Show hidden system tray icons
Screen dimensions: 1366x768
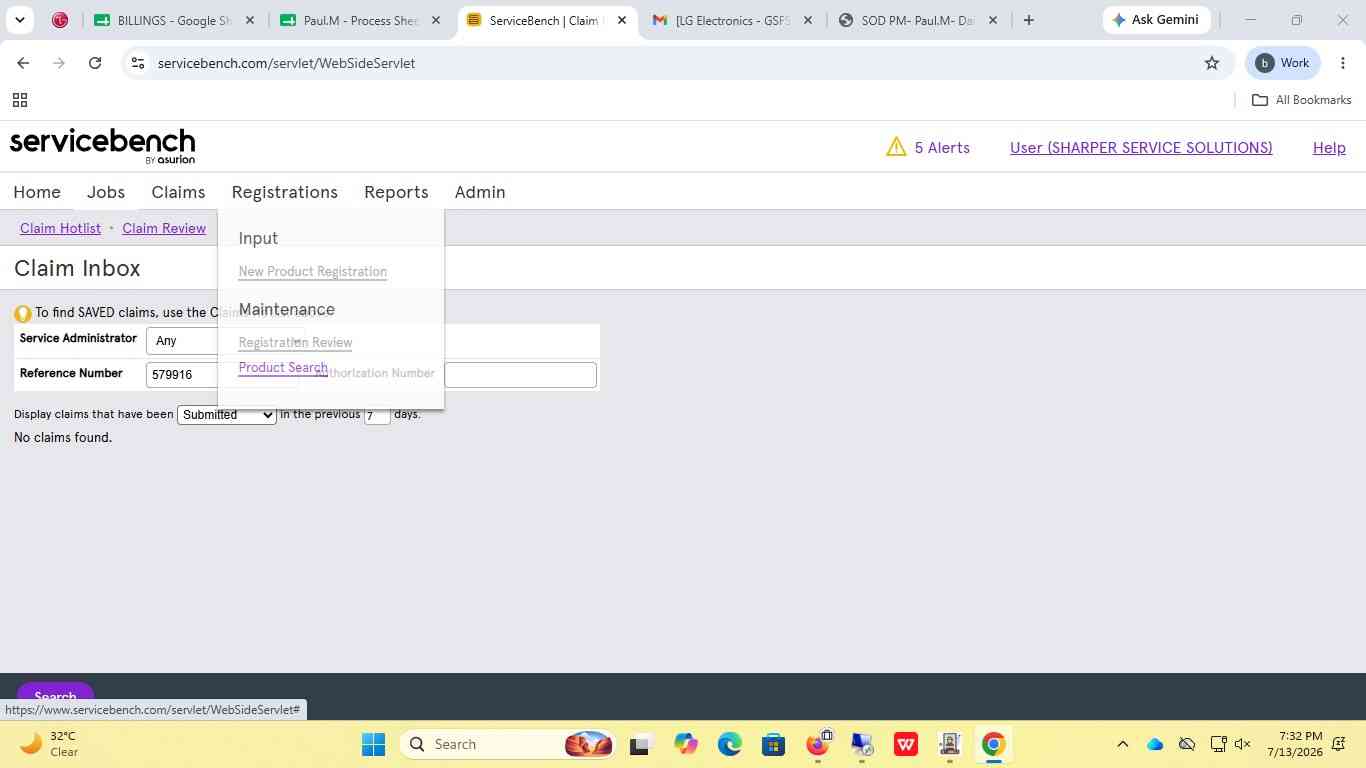(x=1122, y=744)
